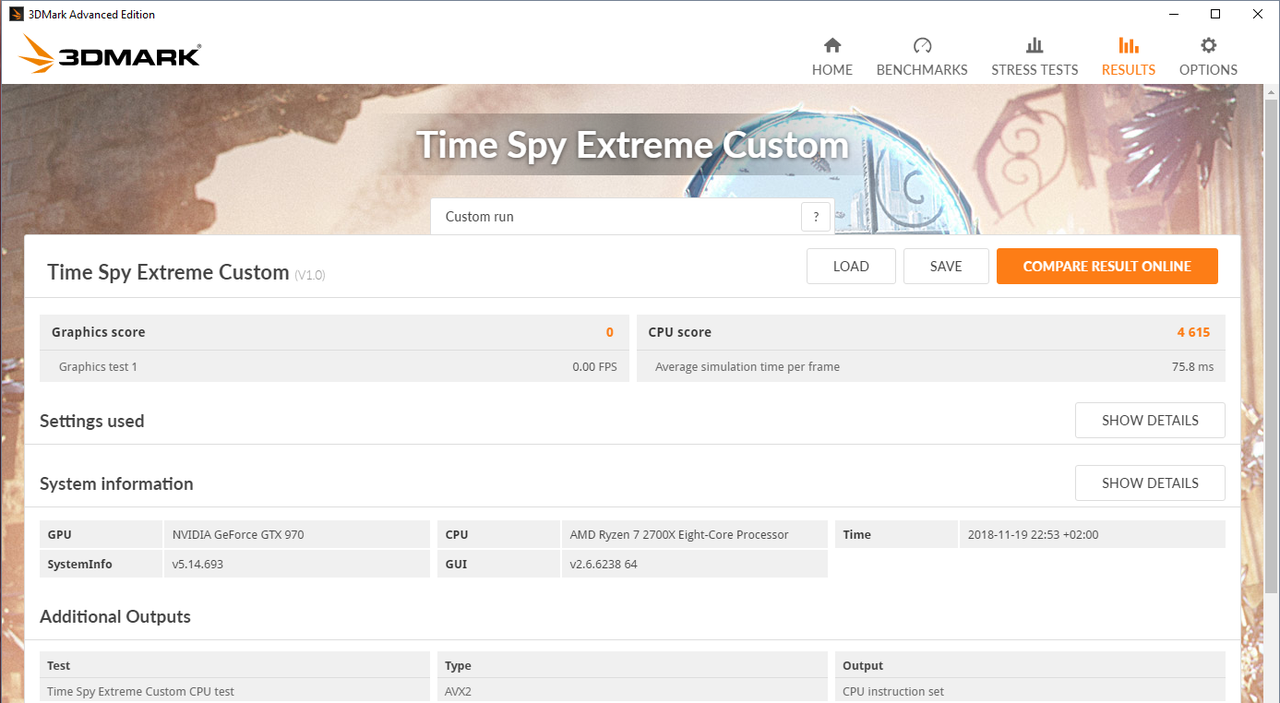Show details for System information
This screenshot has width=1280, height=703.
pyautogui.click(x=1150, y=483)
